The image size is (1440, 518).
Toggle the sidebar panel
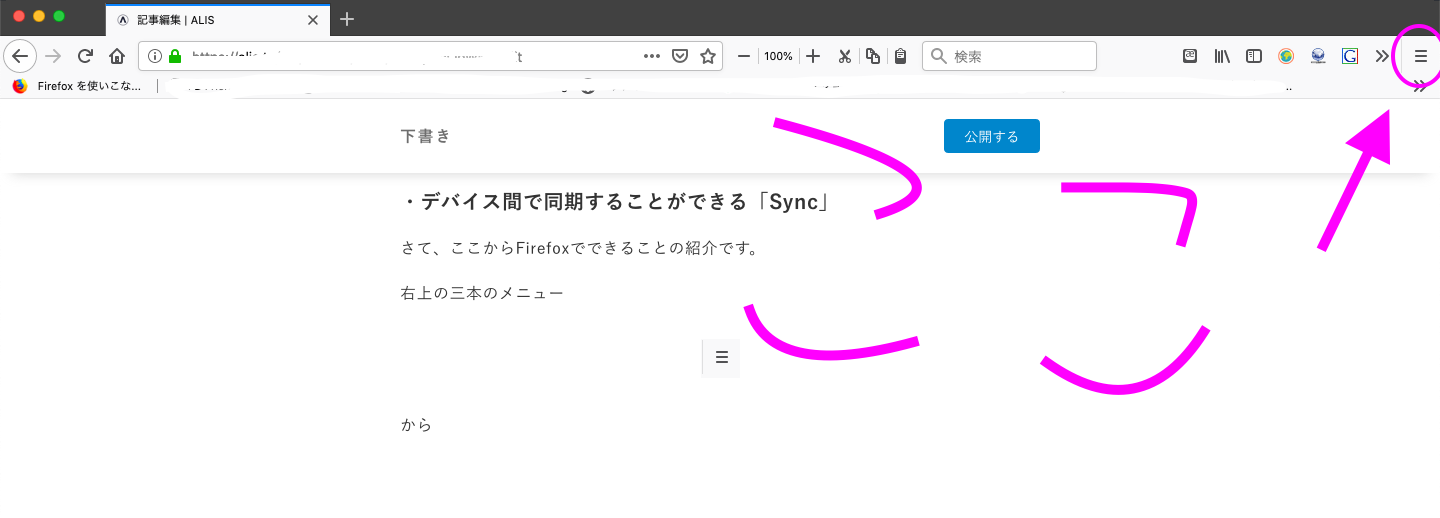(1253, 56)
